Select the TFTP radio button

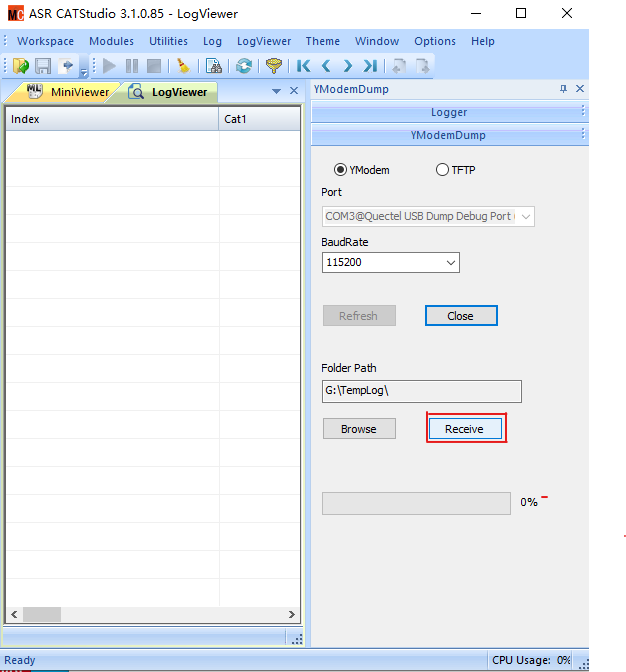[442, 170]
